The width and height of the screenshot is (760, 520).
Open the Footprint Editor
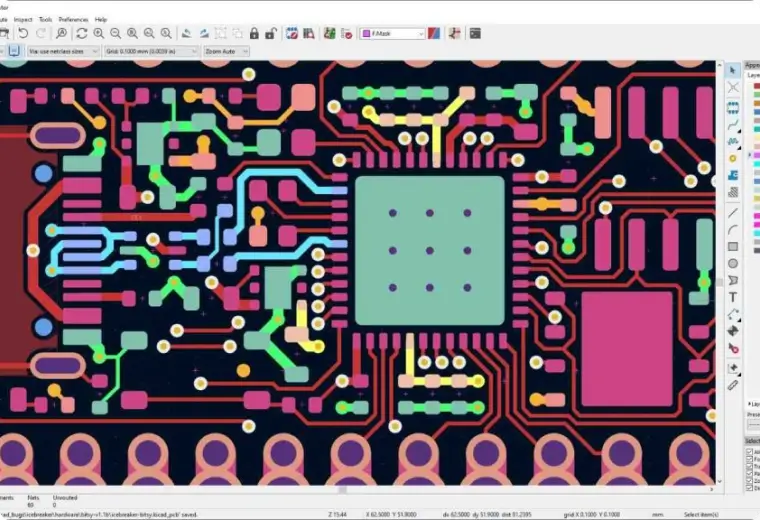(x=292, y=33)
